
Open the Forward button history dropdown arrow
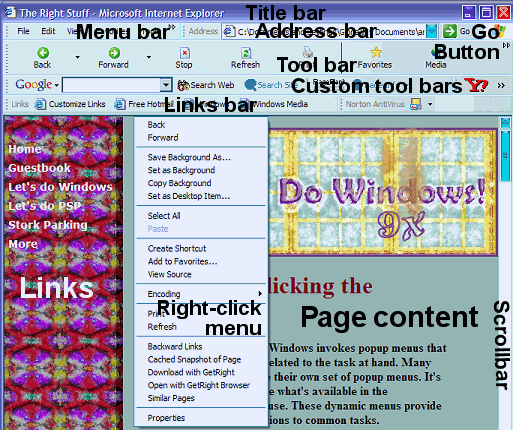point(149,57)
